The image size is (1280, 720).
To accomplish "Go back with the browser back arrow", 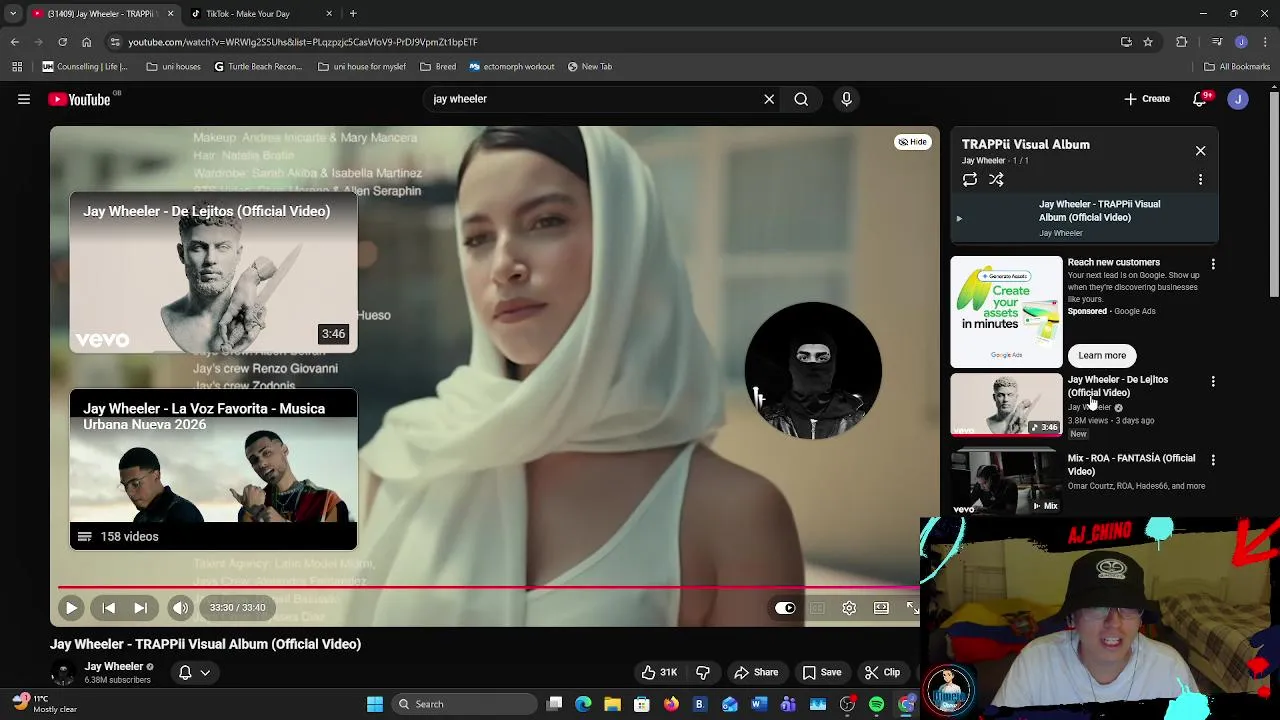I will point(14,42).
